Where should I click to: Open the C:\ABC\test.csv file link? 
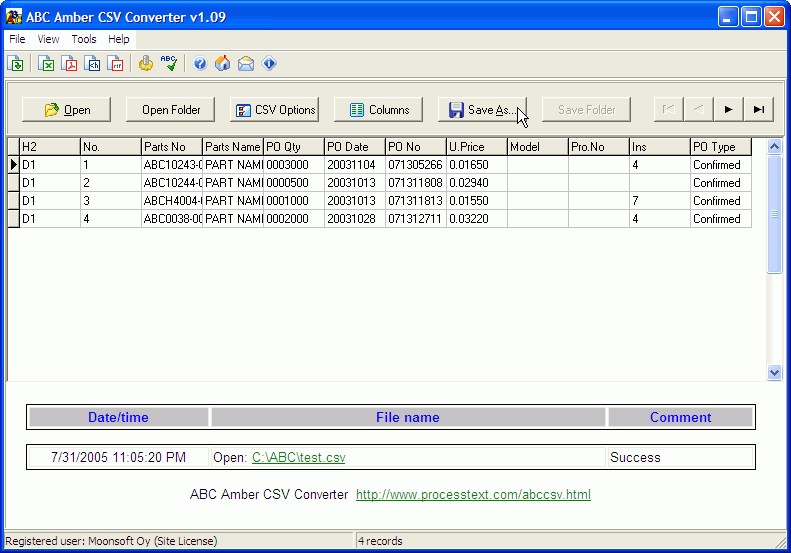click(x=298, y=458)
